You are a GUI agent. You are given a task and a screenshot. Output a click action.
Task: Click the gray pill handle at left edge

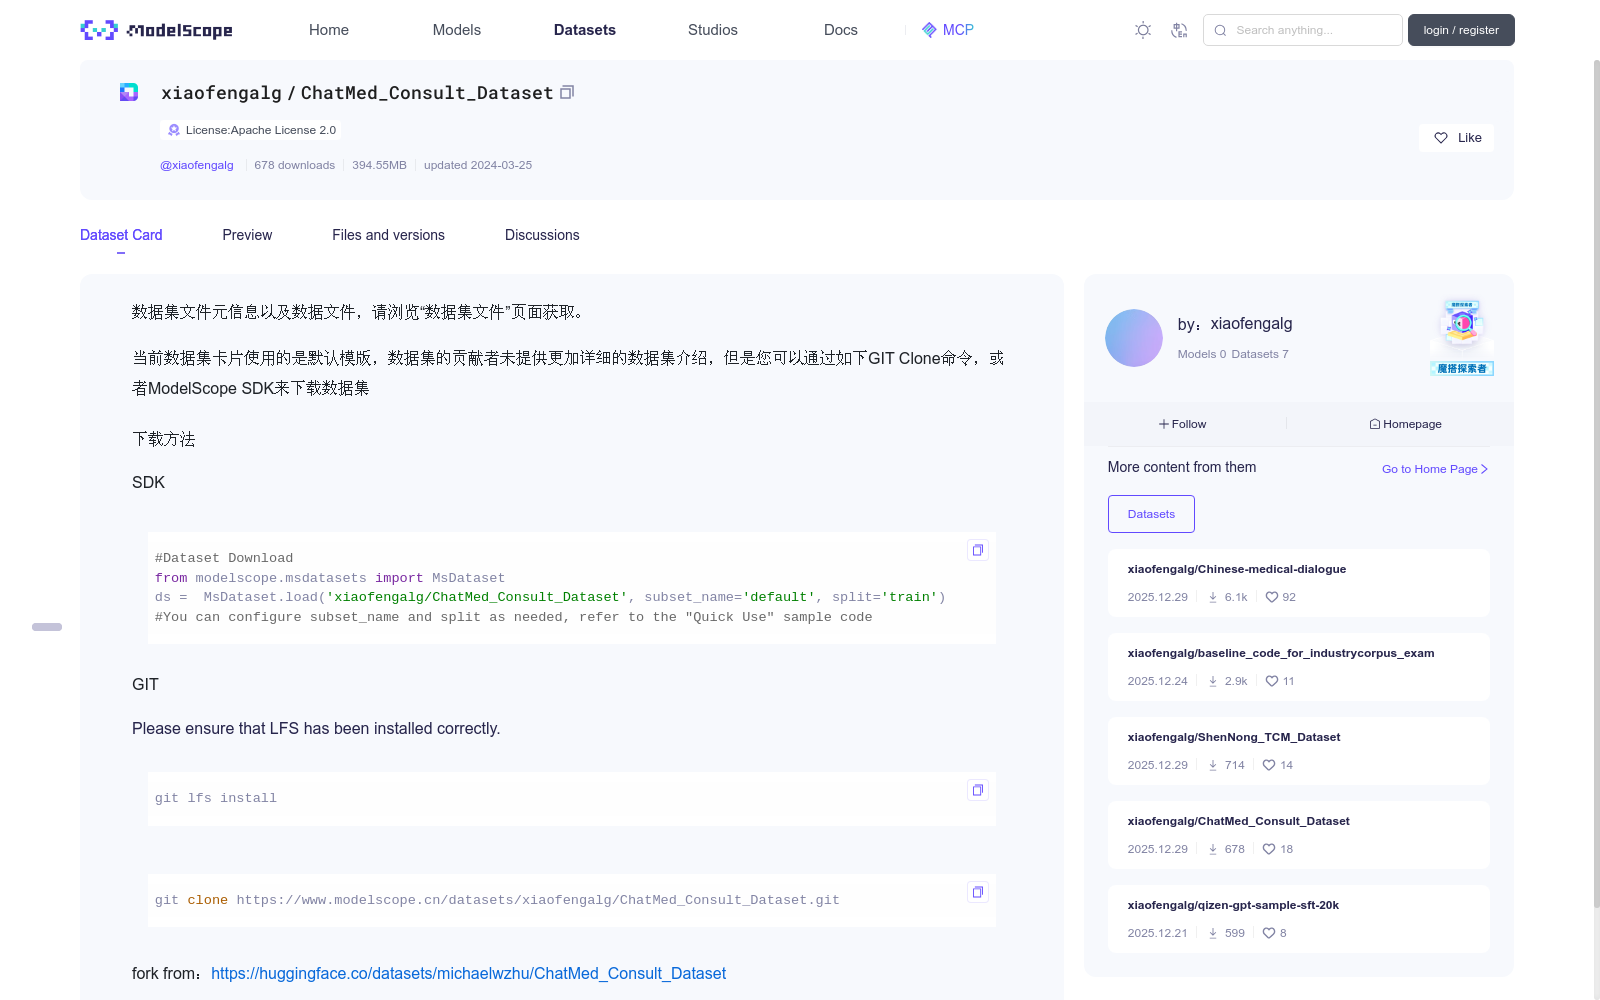click(47, 627)
